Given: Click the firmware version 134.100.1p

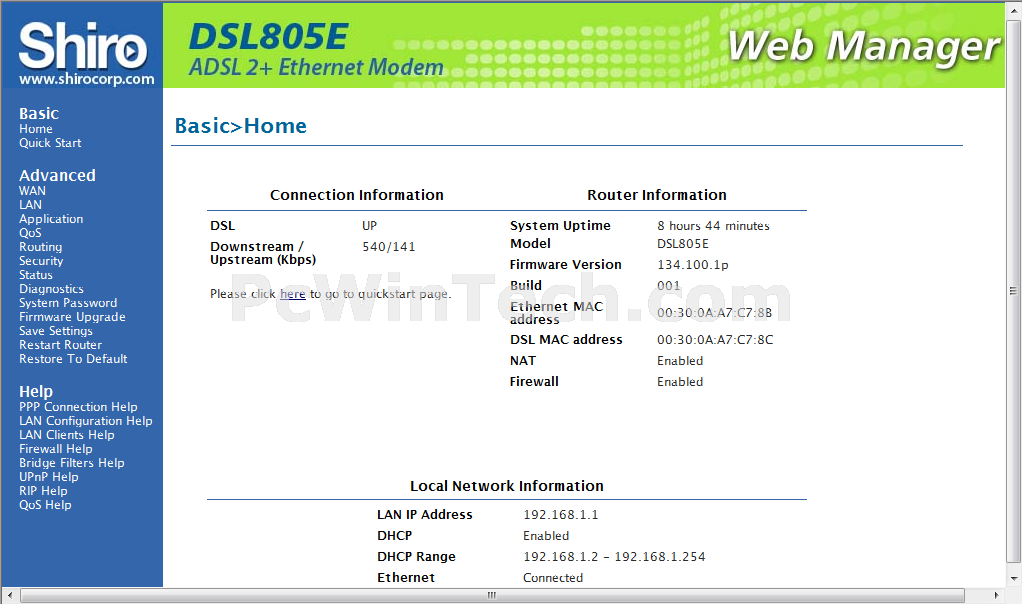Looking at the screenshot, I should tap(692, 265).
